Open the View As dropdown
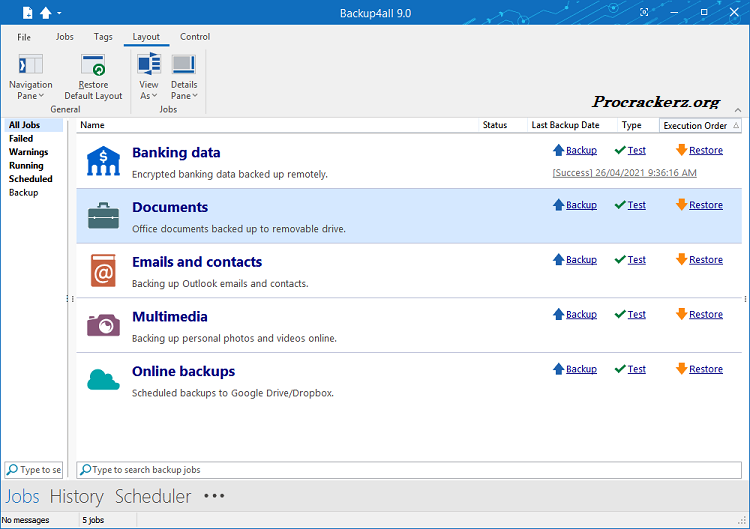Image resolution: width=750 pixels, height=529 pixels. (149, 90)
